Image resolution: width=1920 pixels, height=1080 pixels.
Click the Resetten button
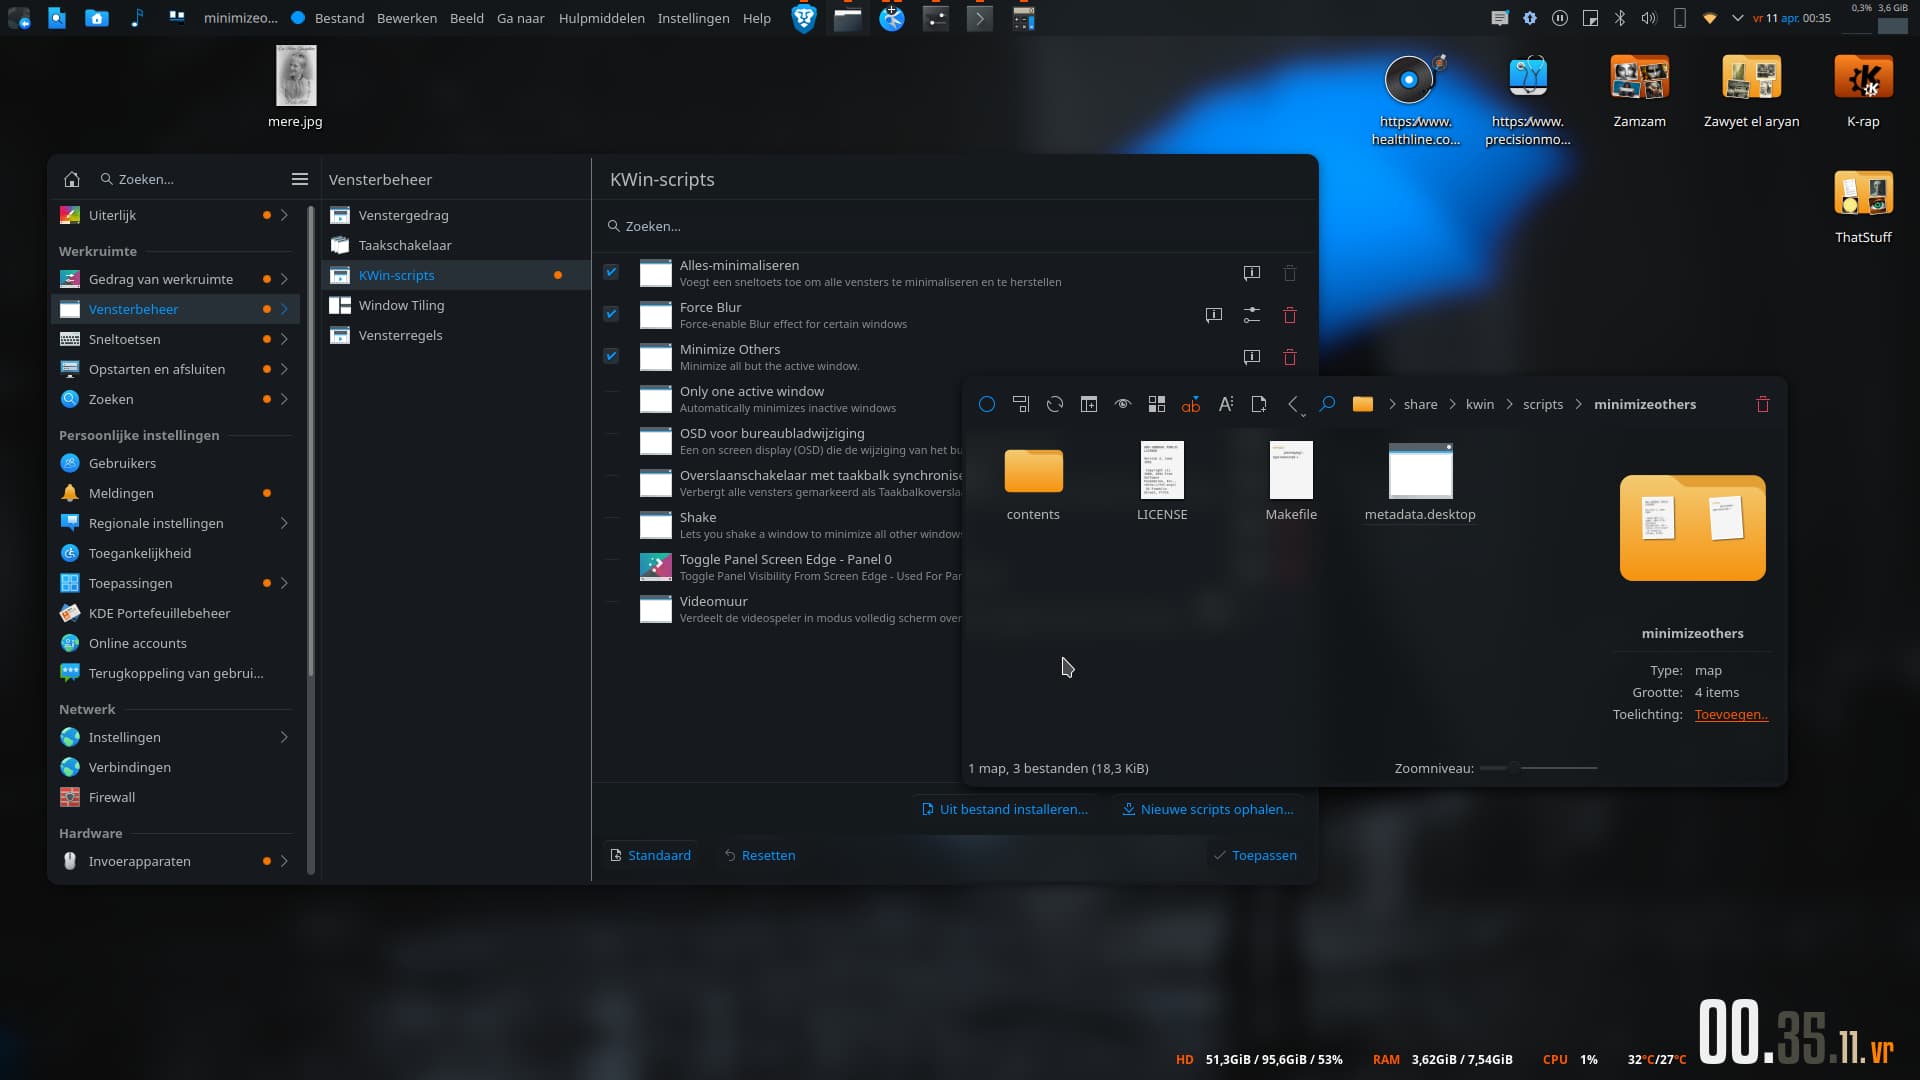[x=759, y=855]
